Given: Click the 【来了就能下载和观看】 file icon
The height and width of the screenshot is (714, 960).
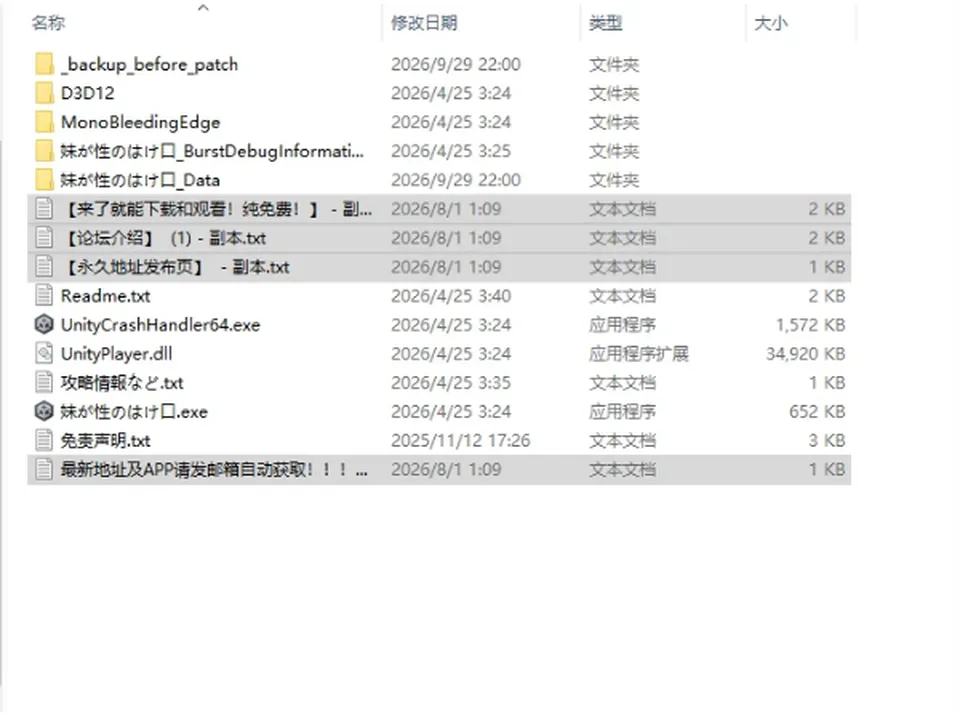Looking at the screenshot, I should tap(44, 209).
